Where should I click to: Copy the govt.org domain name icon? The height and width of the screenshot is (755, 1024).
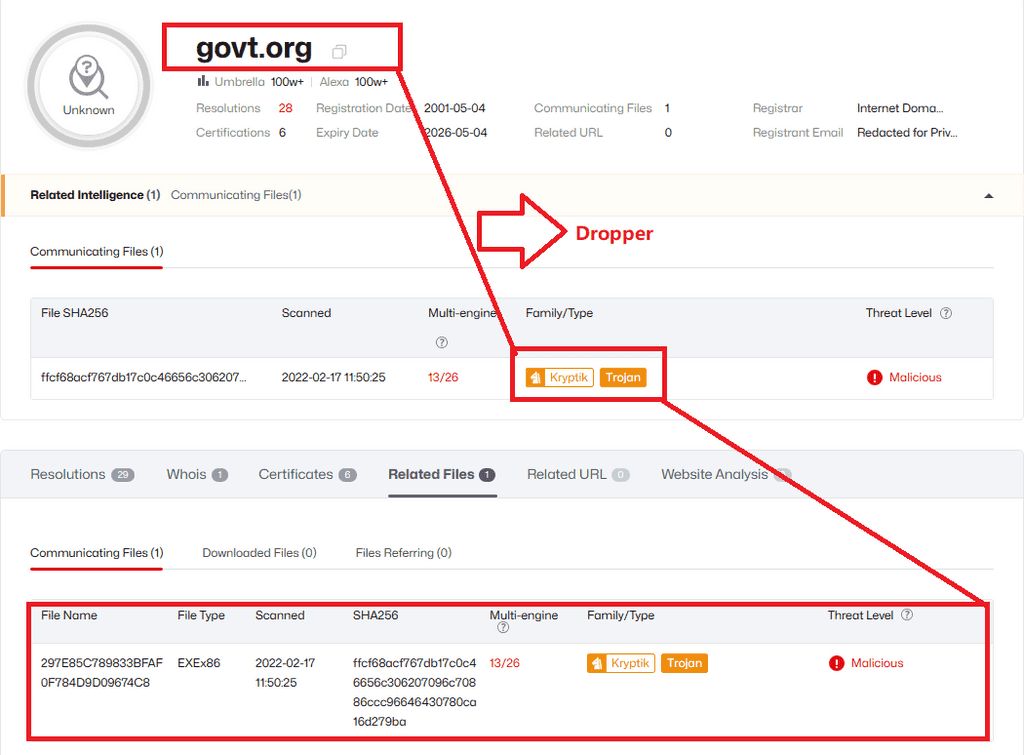point(339,51)
